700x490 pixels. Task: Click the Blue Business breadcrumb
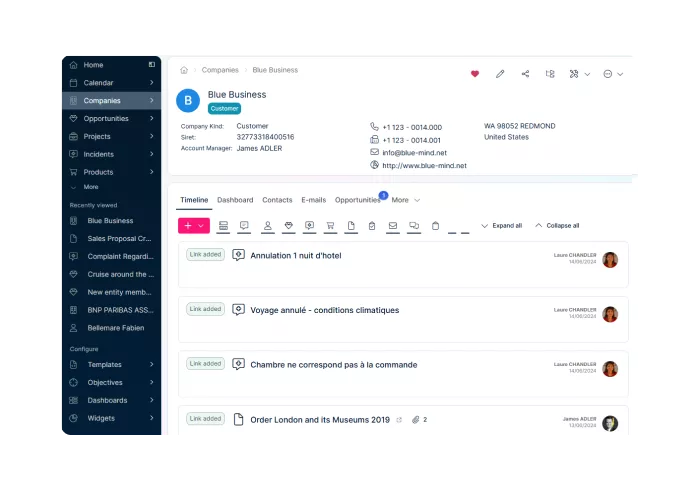coord(275,70)
